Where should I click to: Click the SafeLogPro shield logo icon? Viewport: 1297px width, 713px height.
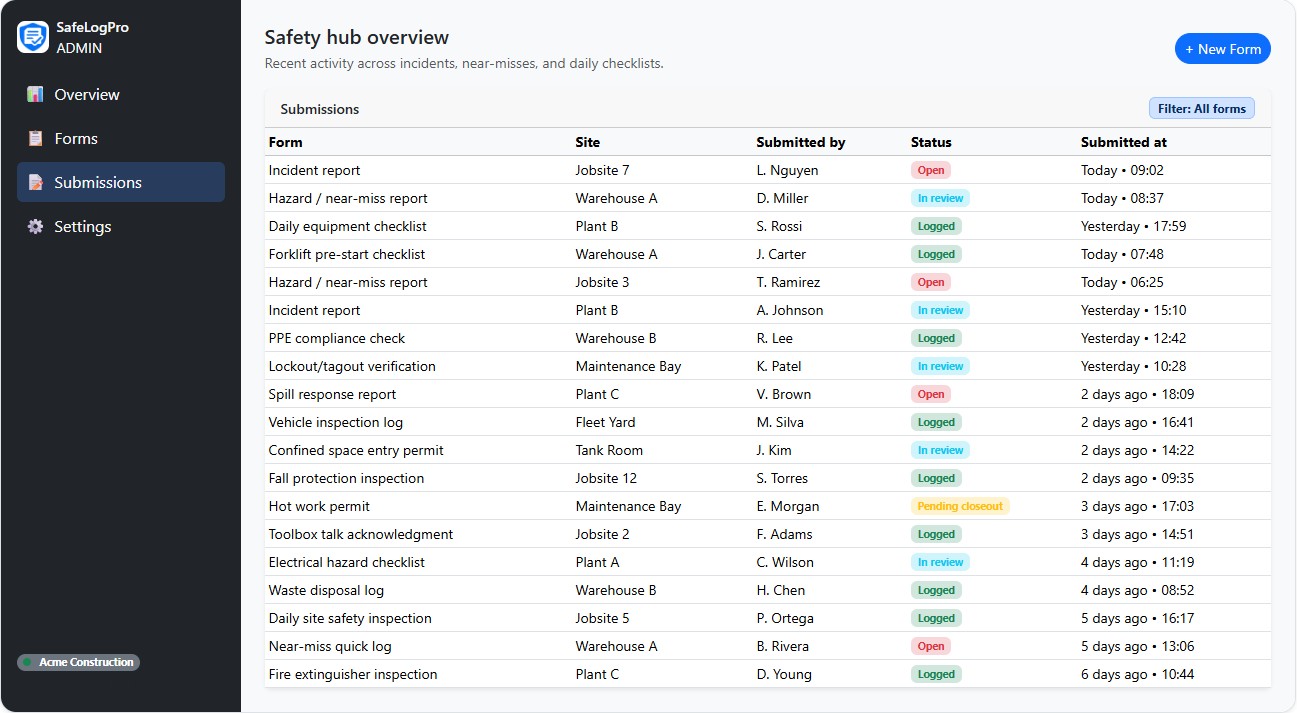[31, 37]
